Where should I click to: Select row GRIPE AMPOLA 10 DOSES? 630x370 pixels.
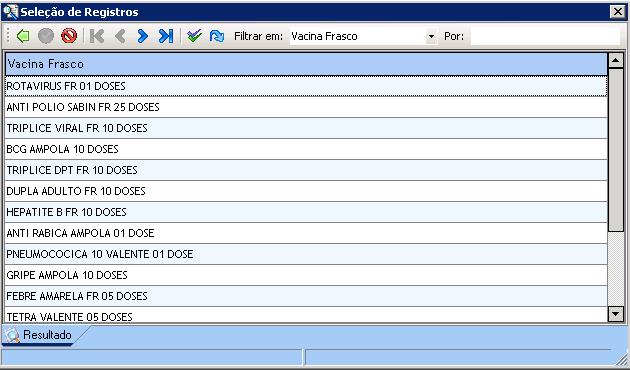pyautogui.click(x=306, y=275)
